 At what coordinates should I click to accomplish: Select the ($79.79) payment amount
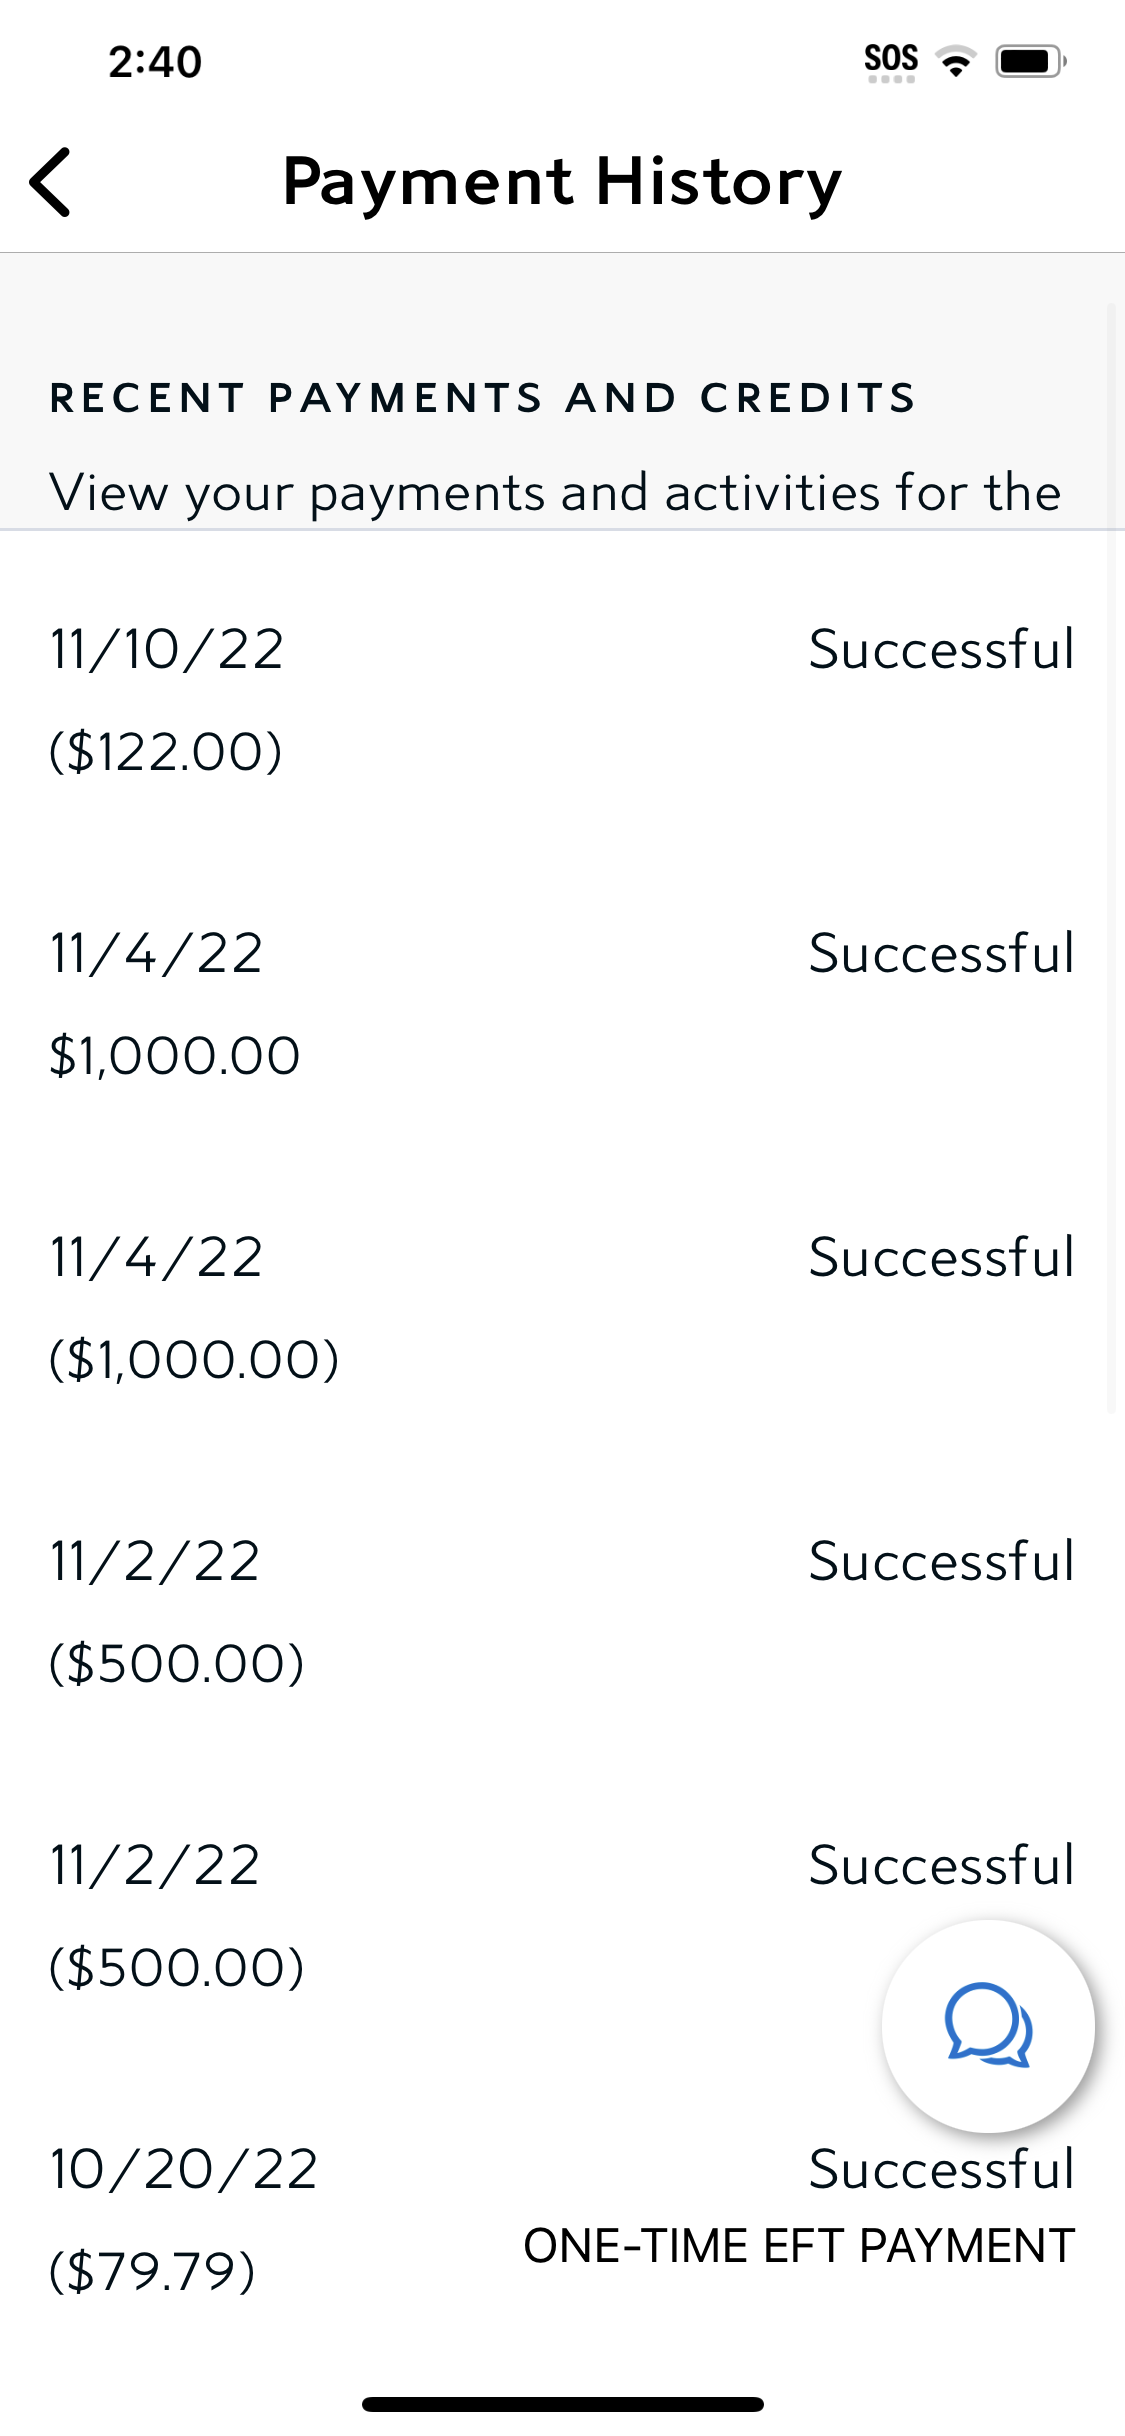tap(153, 2272)
